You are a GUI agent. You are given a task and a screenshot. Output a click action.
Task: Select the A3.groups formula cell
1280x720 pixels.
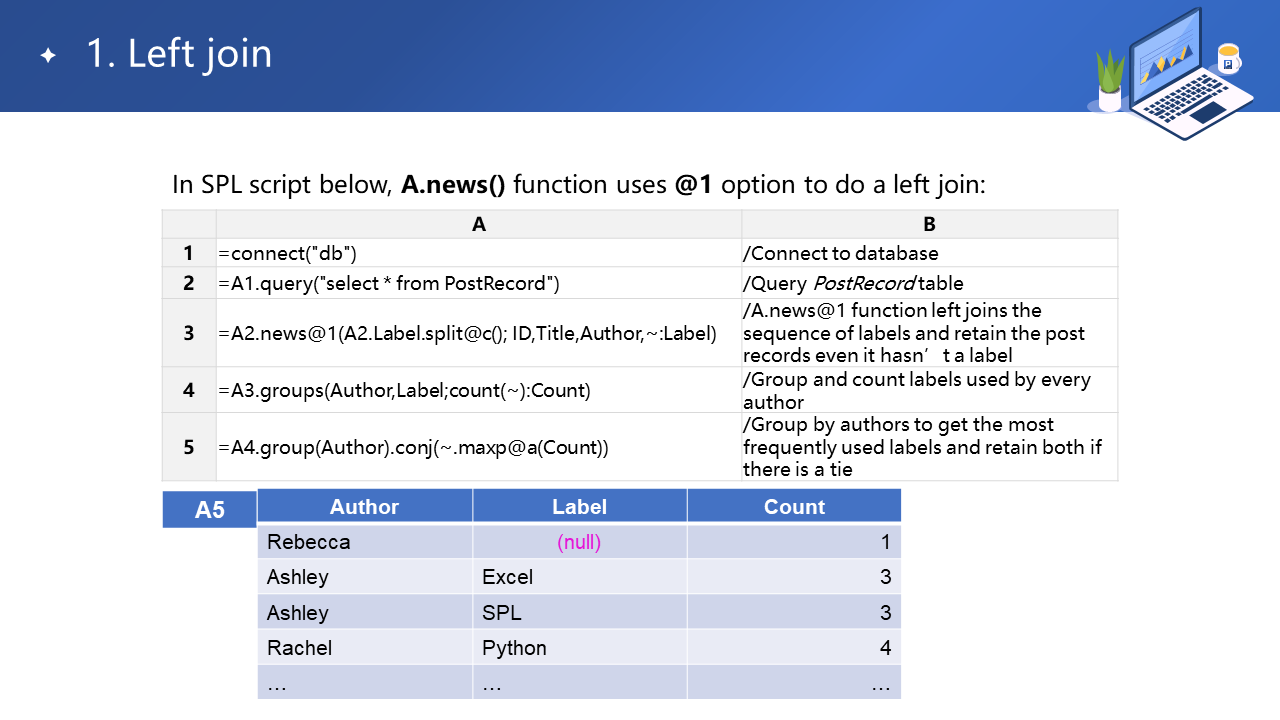click(x=478, y=390)
